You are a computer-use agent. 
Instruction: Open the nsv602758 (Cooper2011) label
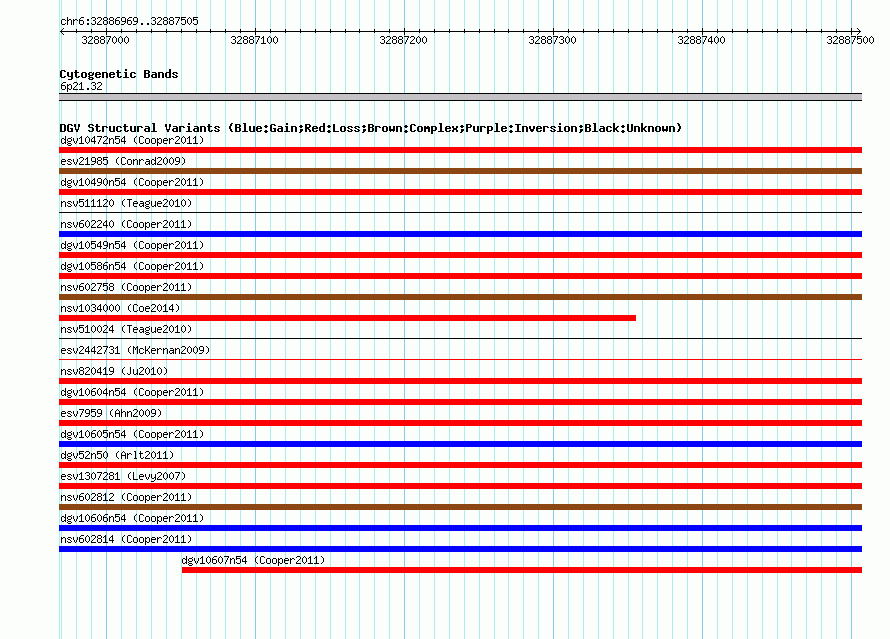click(x=126, y=287)
